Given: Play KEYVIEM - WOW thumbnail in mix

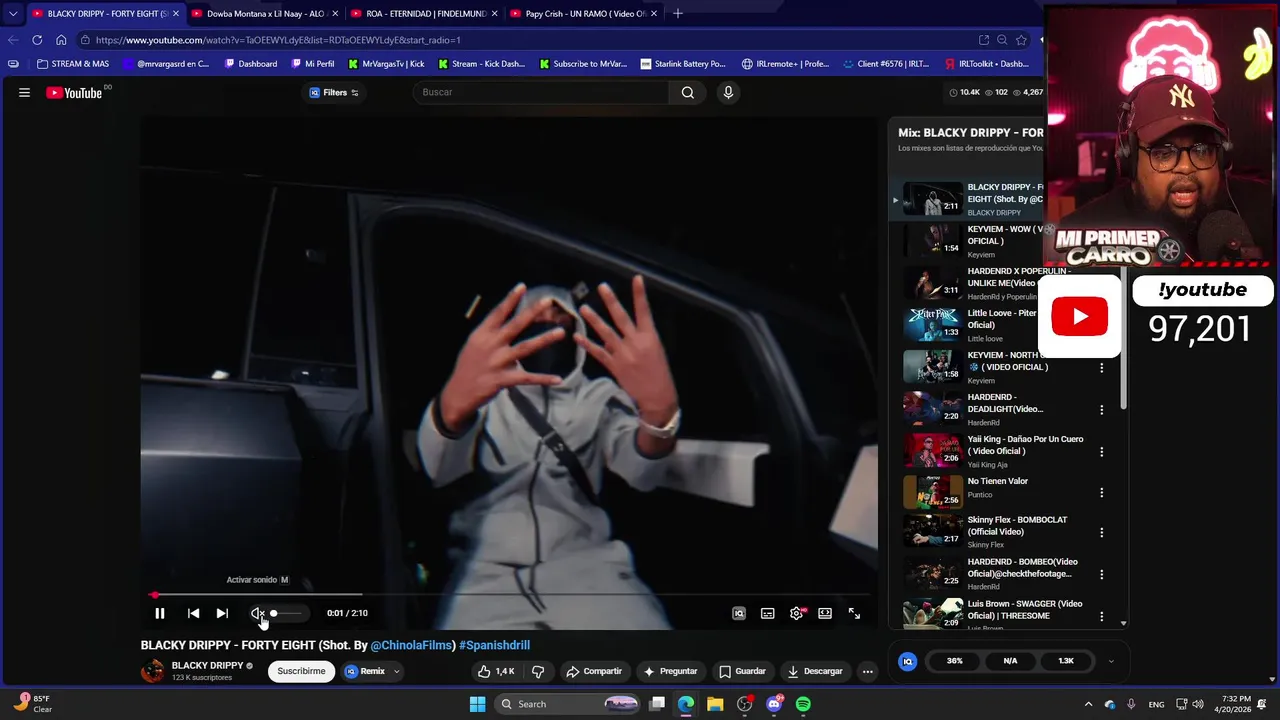Looking at the screenshot, I should 933,240.
